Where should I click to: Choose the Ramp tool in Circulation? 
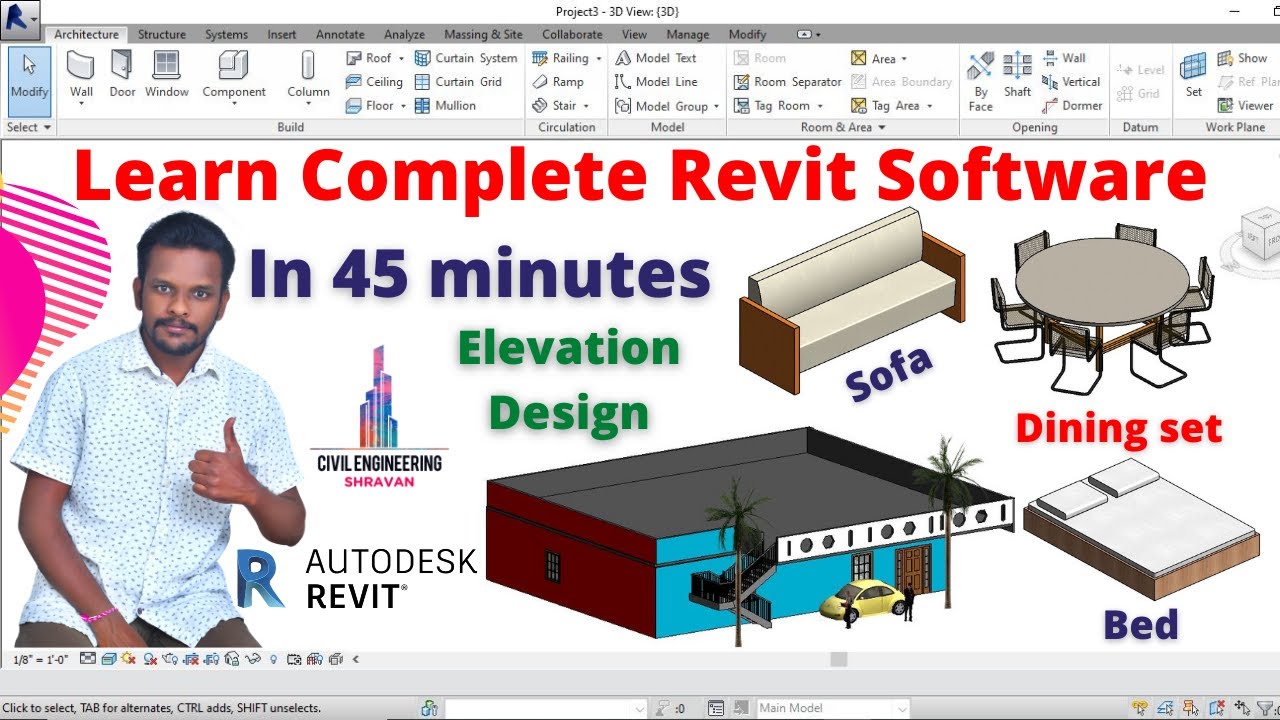click(558, 82)
